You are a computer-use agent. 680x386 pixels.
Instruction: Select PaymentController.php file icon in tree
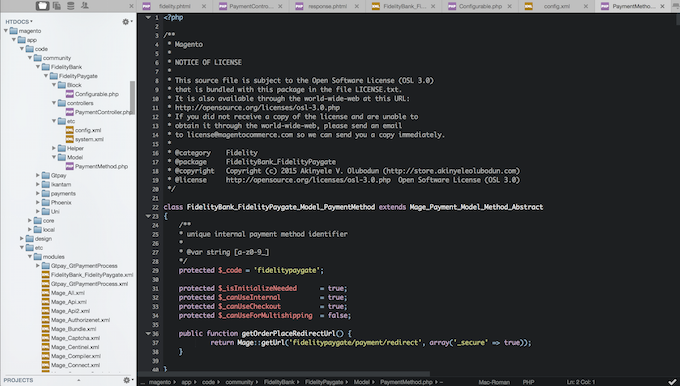(x=69, y=112)
